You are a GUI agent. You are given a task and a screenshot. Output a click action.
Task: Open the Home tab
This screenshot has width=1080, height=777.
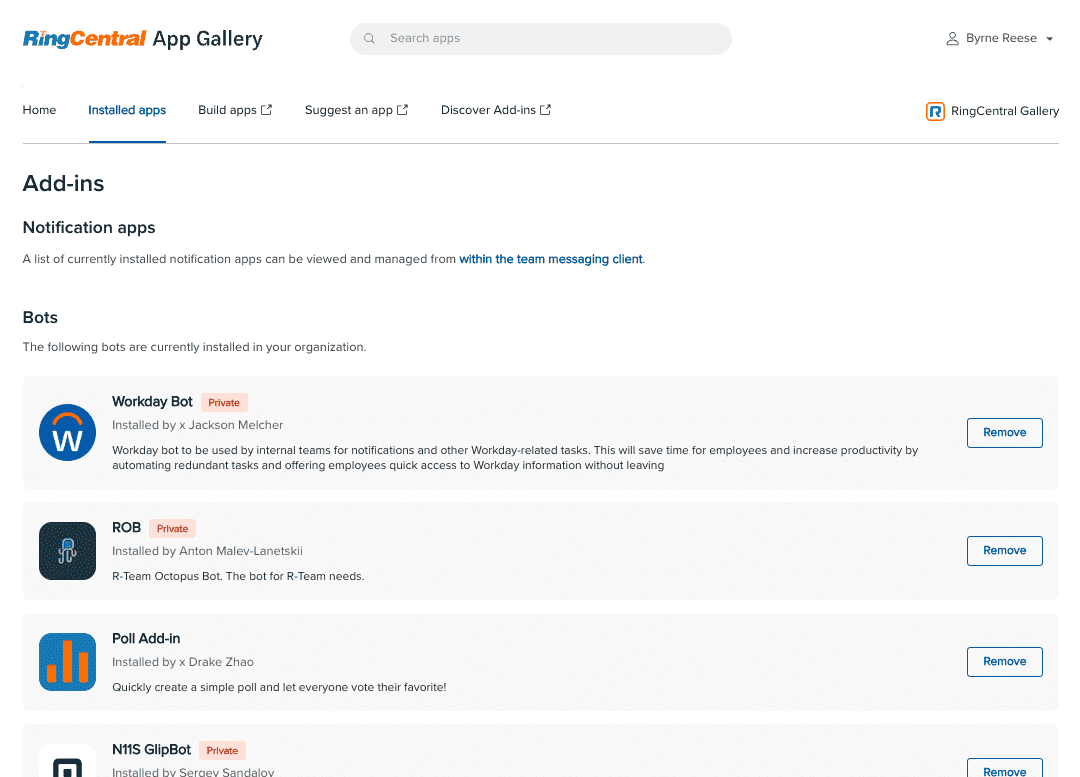(x=39, y=110)
